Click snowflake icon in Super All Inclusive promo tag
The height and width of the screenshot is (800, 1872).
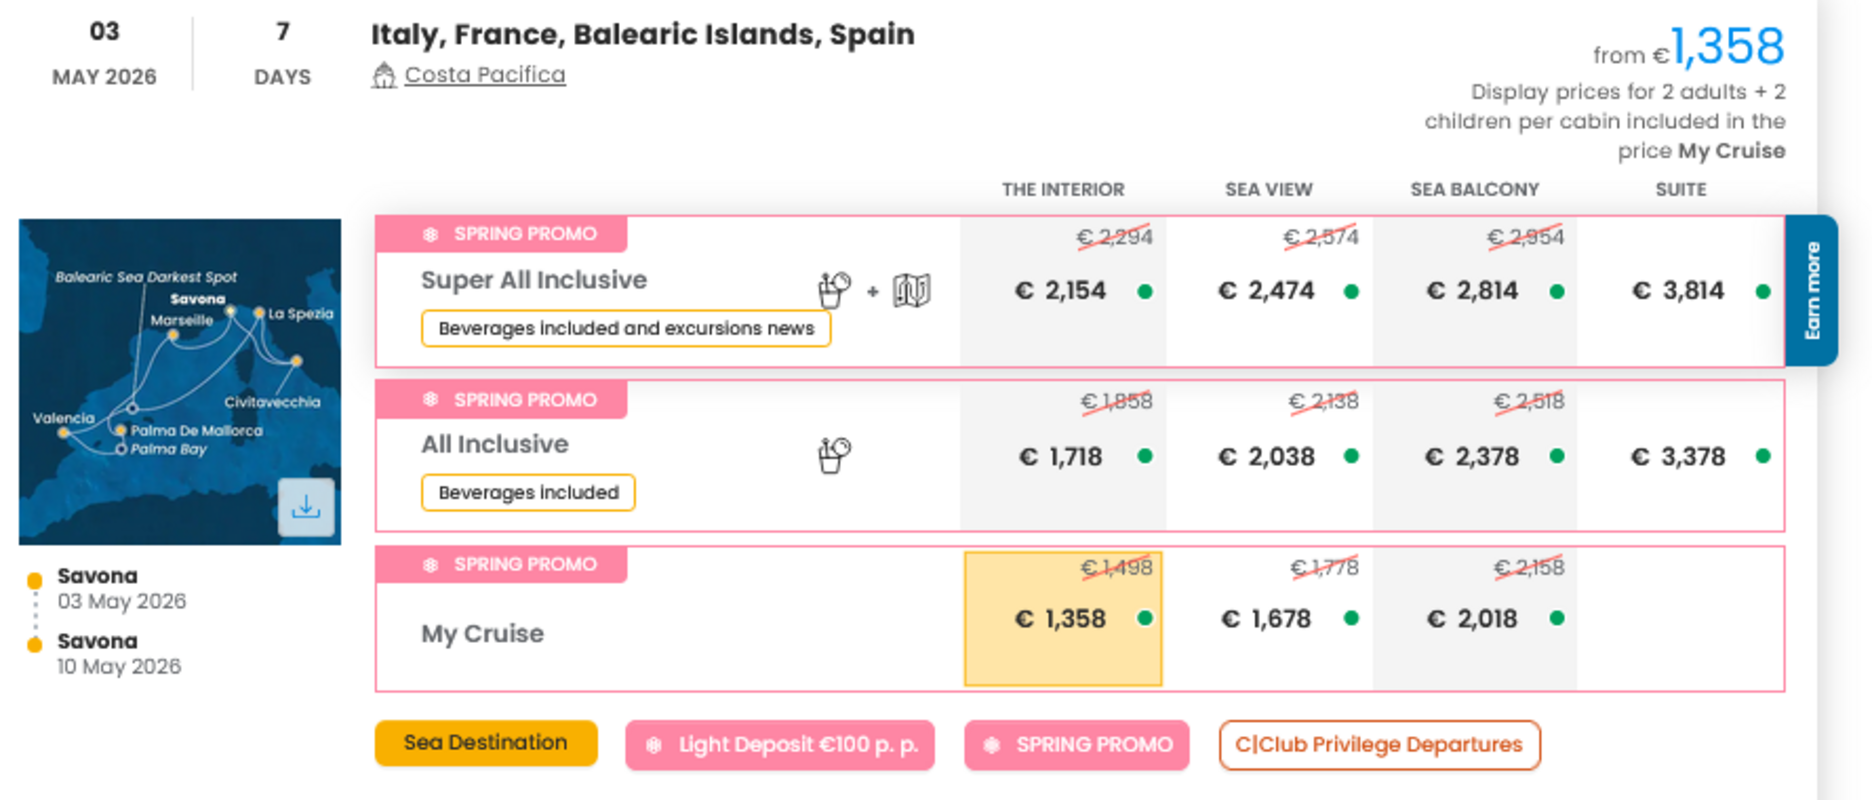431,234
